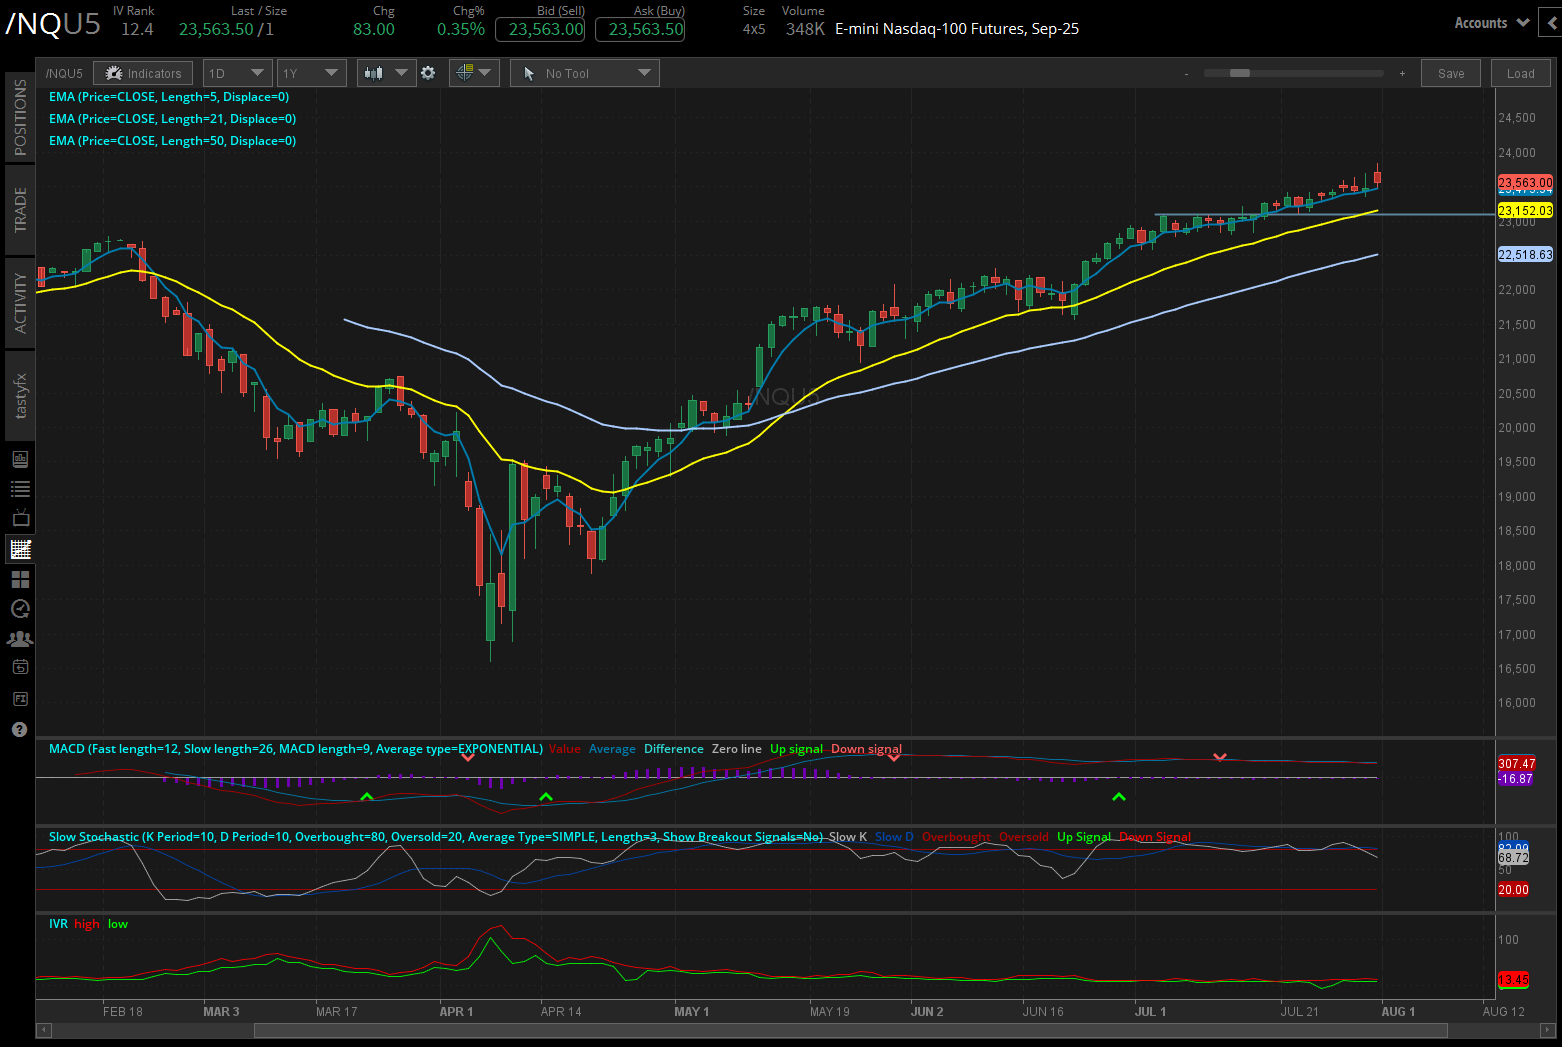The width and height of the screenshot is (1562, 1047).
Task: Open the No Tool drawing dropdown
Action: pyautogui.click(x=584, y=72)
